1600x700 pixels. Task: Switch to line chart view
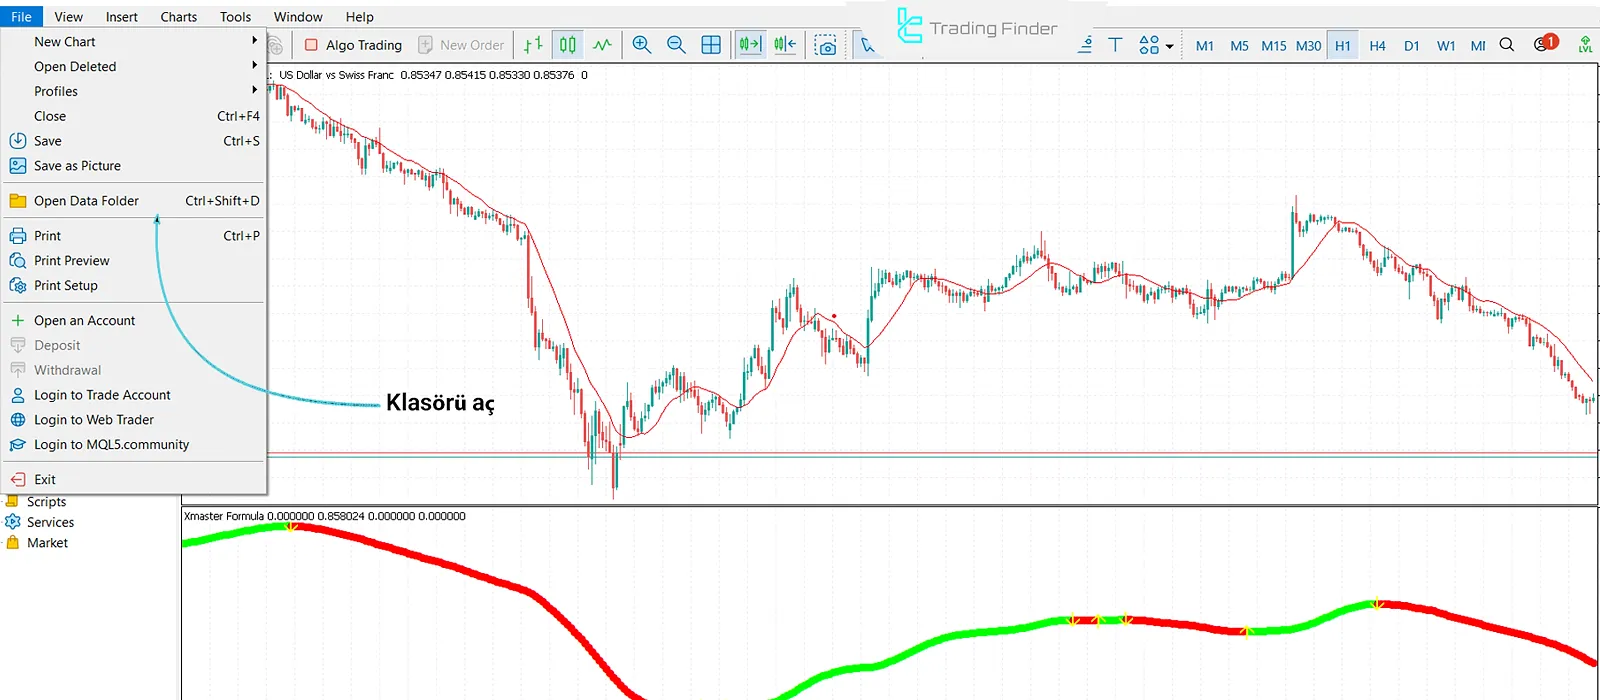tap(602, 45)
